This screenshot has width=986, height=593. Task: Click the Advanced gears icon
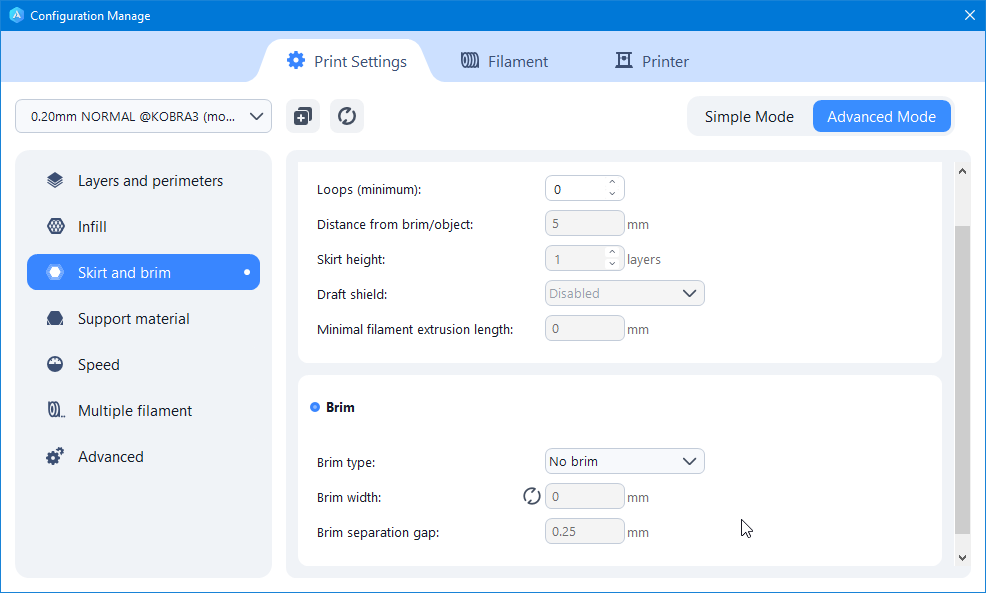click(x=55, y=456)
